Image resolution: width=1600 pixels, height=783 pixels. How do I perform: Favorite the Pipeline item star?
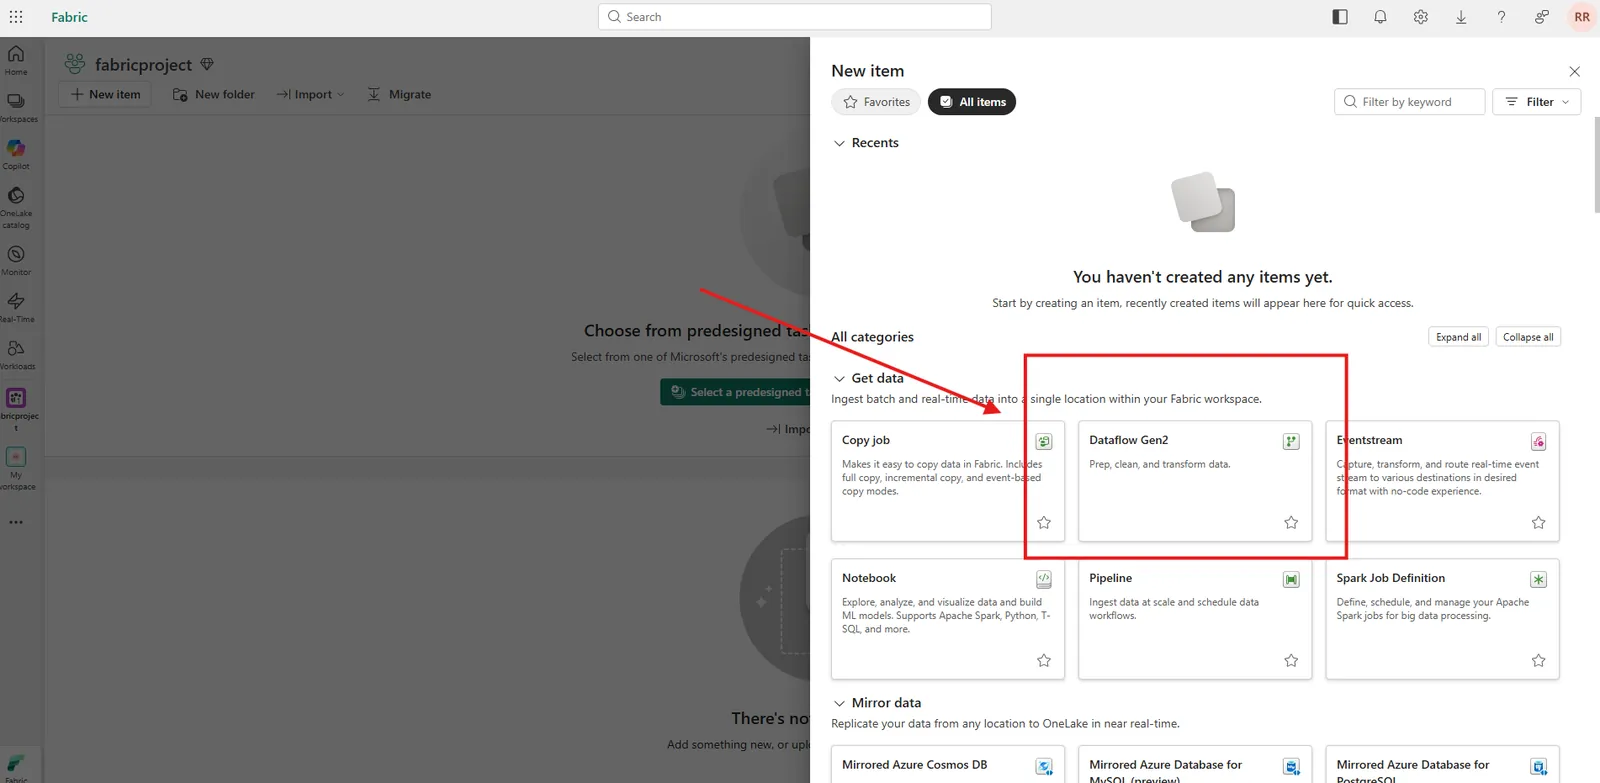click(x=1291, y=660)
